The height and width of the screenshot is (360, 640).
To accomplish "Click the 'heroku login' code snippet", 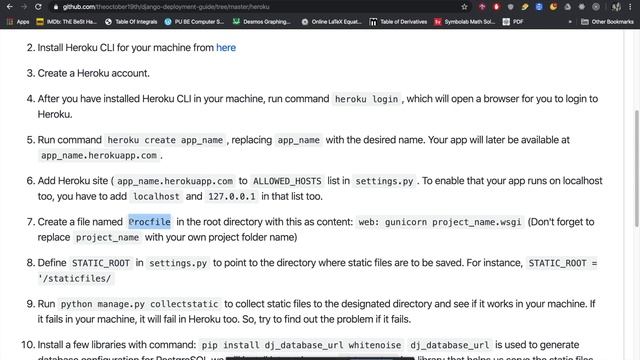I will click(366, 99).
